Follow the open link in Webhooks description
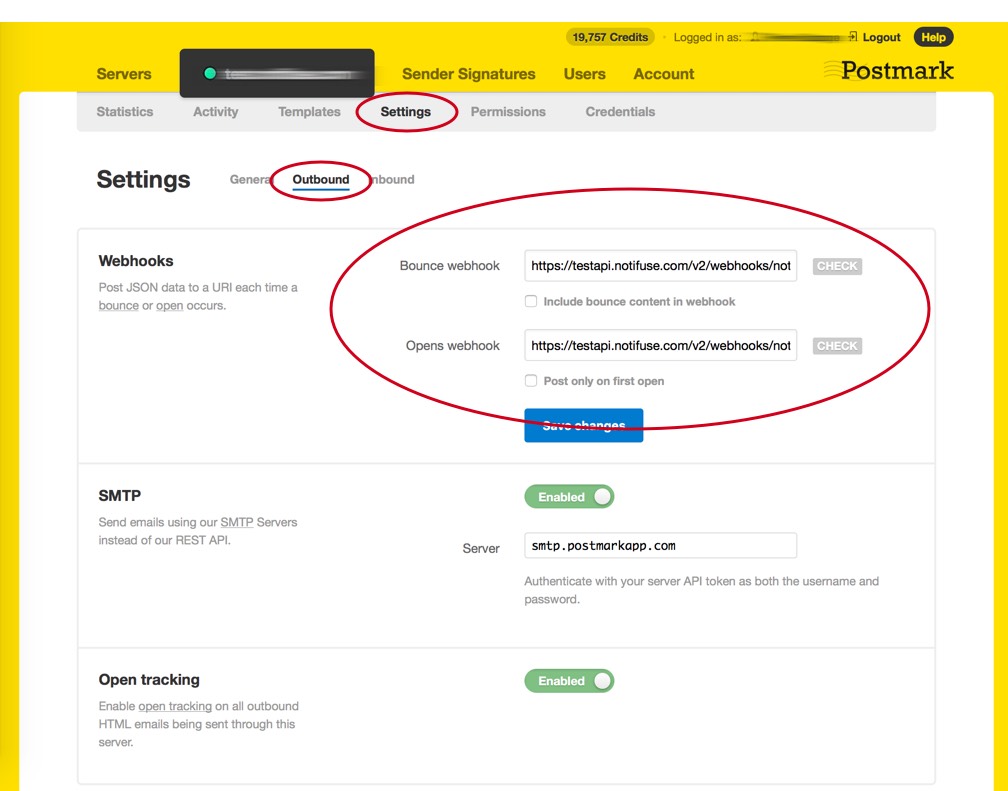This screenshot has width=1008, height=791. point(170,305)
